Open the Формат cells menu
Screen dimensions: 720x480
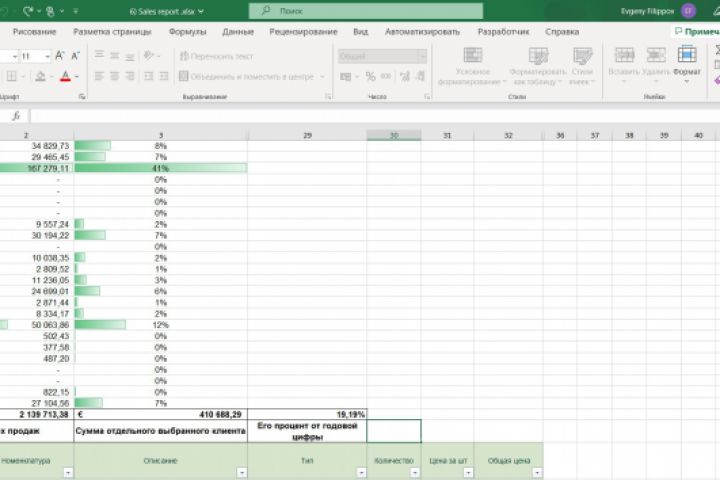tap(687, 65)
